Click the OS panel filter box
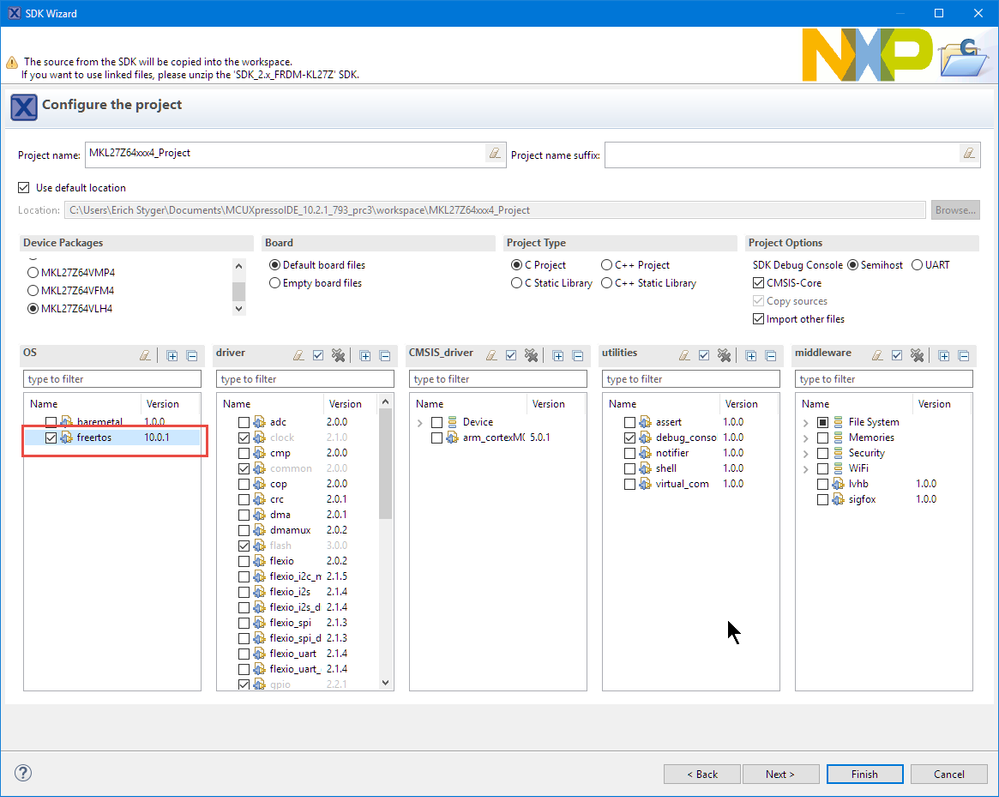 tap(112, 379)
